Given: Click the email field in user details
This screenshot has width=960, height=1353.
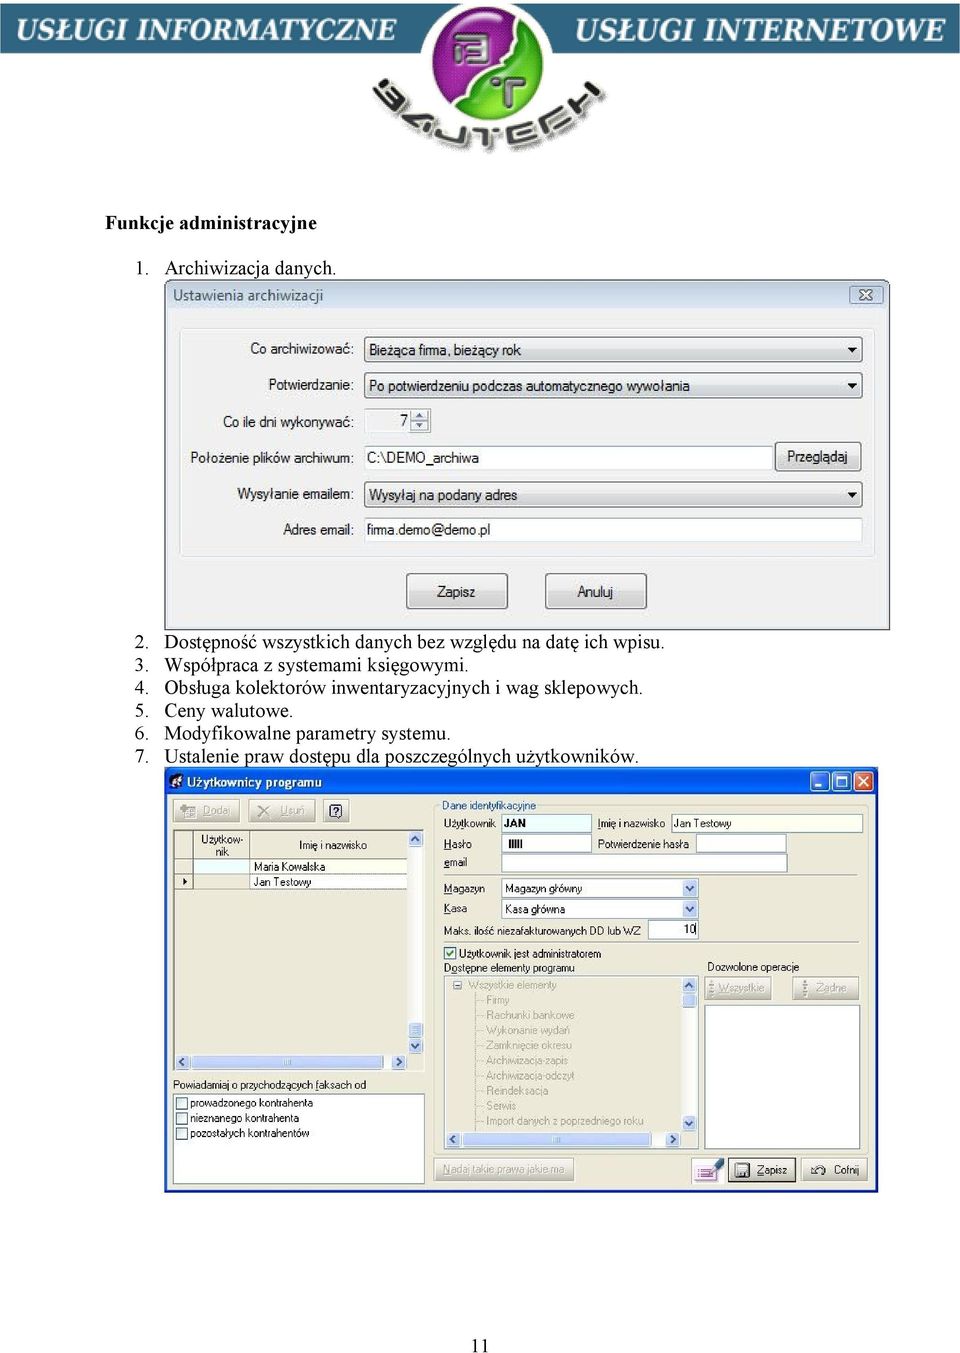Looking at the screenshot, I should [x=644, y=862].
